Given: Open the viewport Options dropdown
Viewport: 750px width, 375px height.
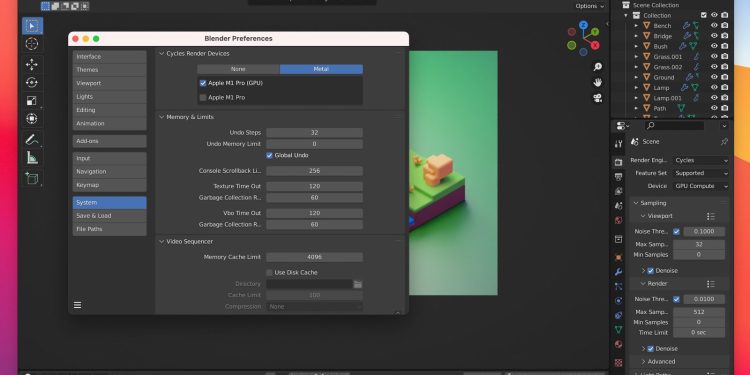Looking at the screenshot, I should pyautogui.click(x=590, y=6).
